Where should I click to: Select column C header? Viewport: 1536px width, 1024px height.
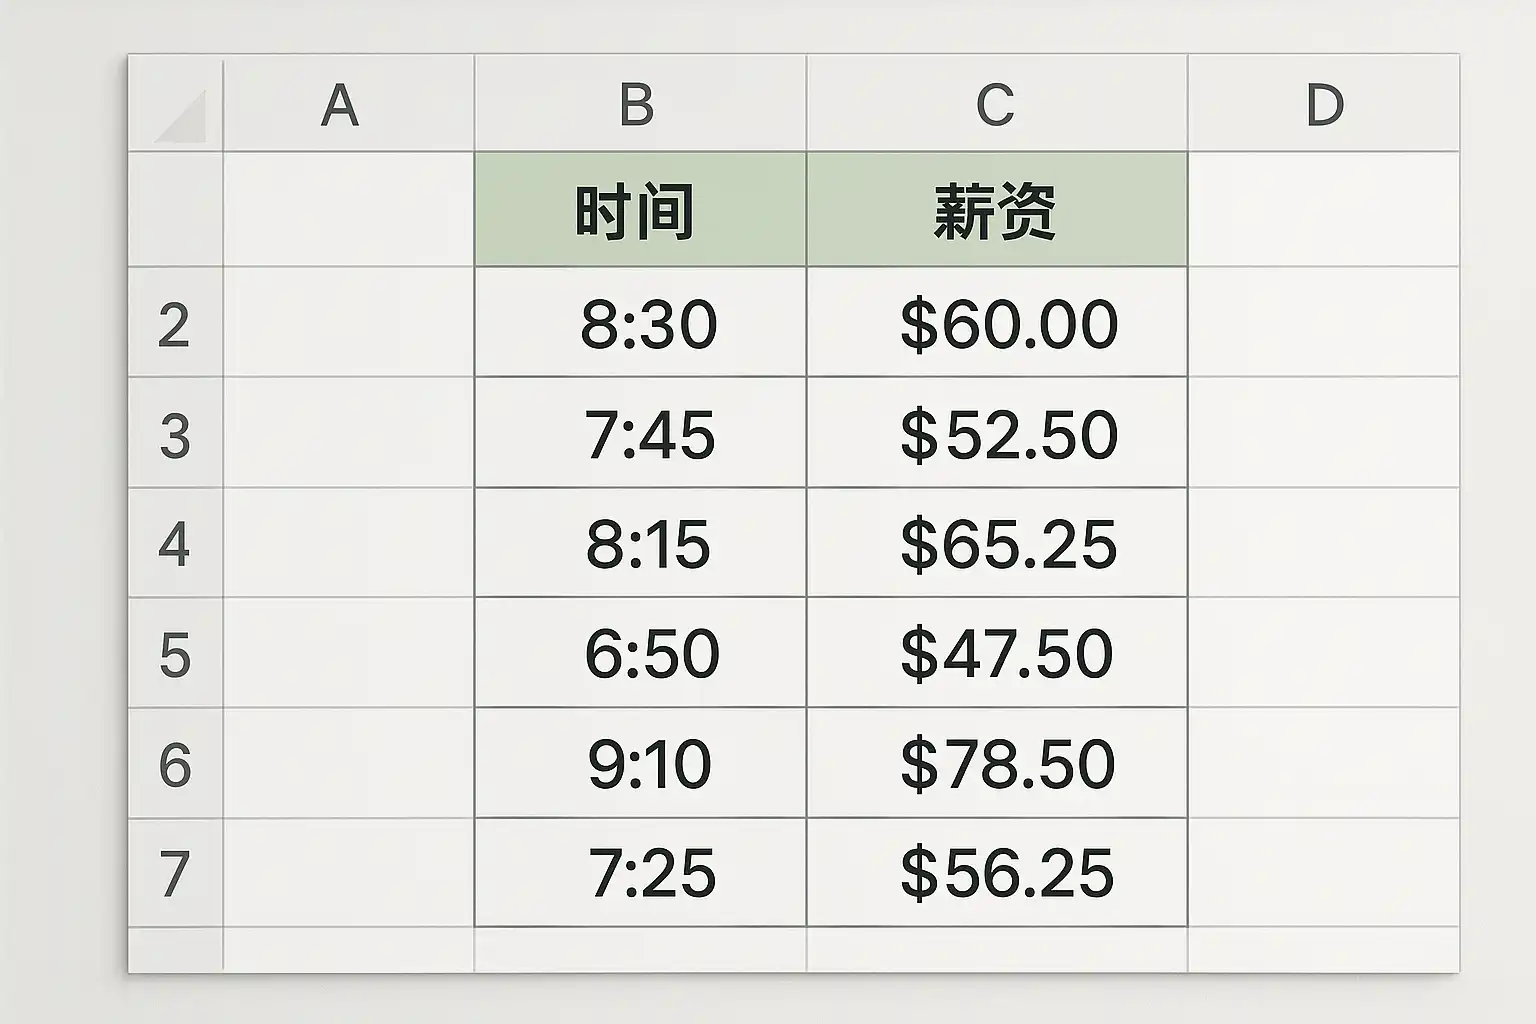click(x=995, y=105)
